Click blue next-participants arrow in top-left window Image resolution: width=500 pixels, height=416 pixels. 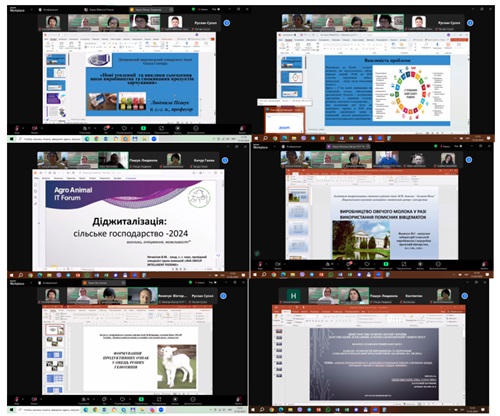tap(227, 23)
